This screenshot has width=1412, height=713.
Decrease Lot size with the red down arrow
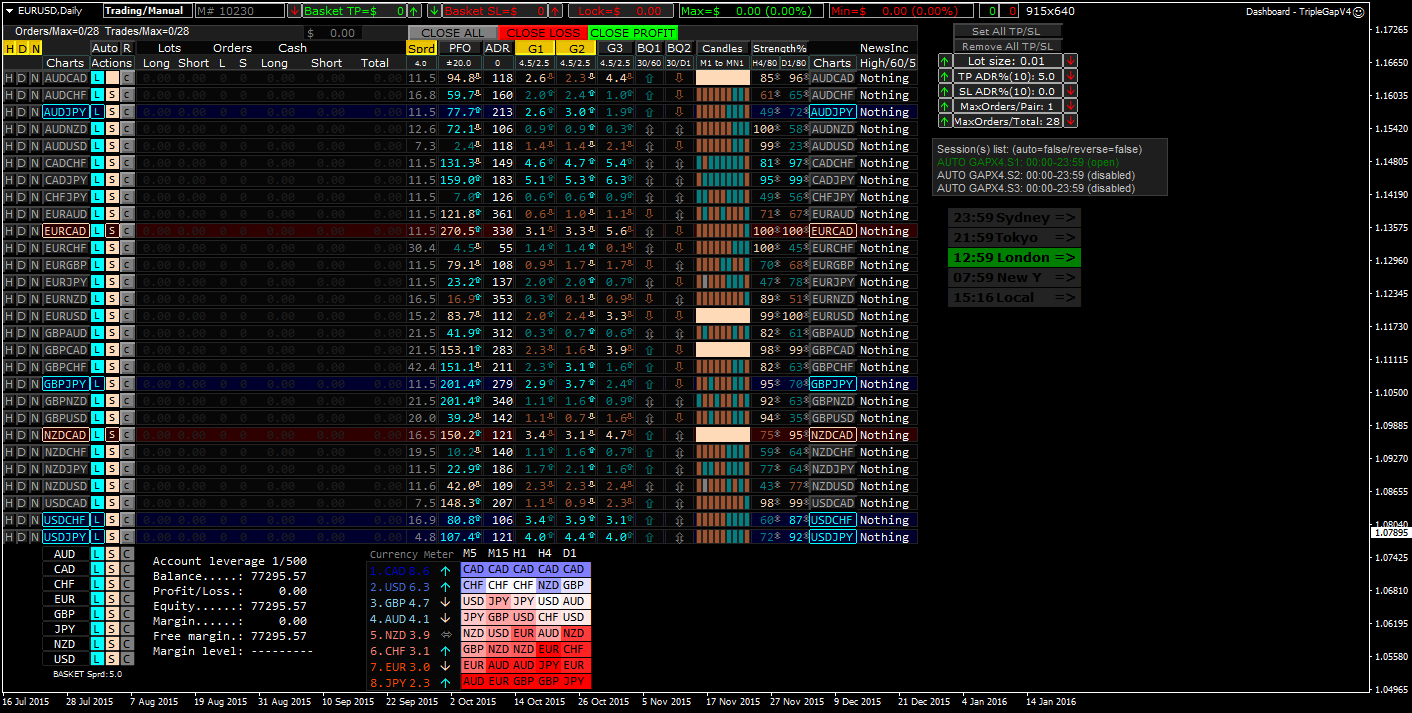(1071, 61)
